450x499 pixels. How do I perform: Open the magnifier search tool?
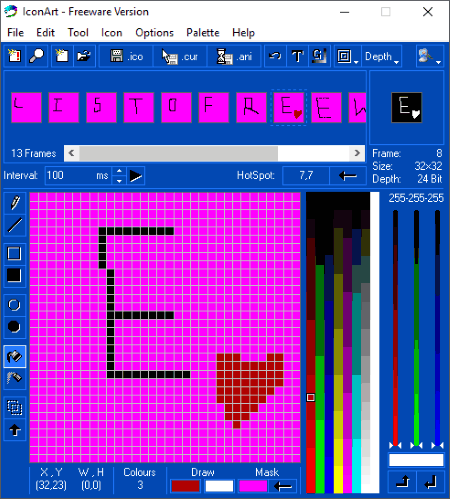(36, 56)
